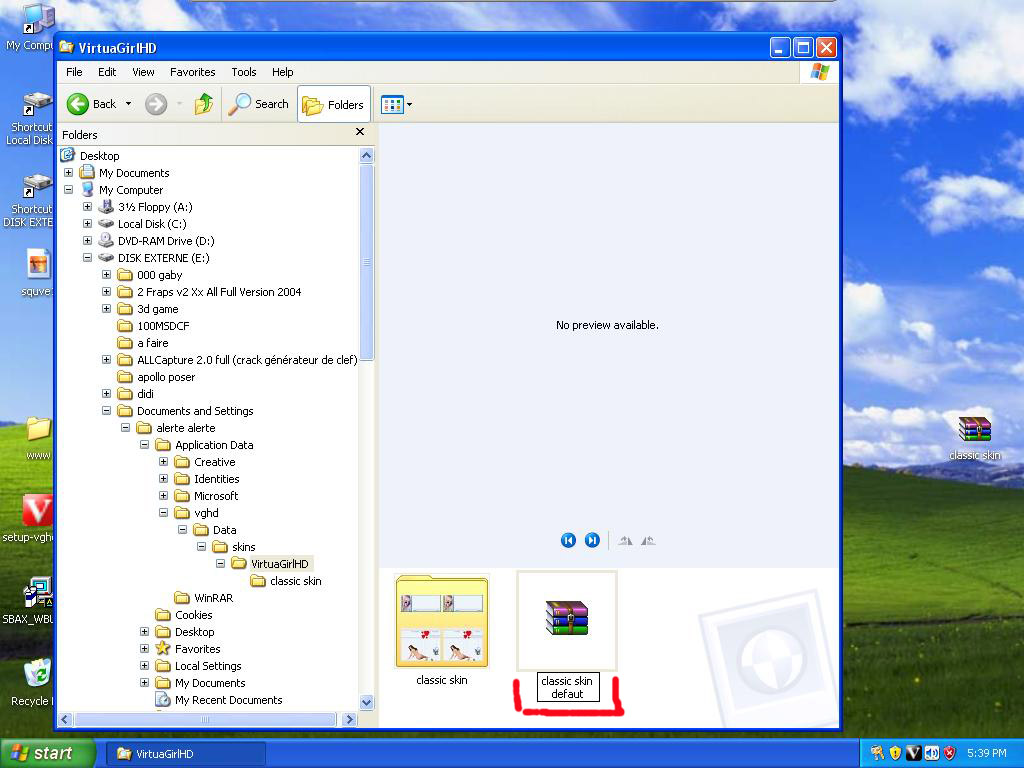This screenshot has height=768, width=1024.
Task: Collapse the DISK EXTERNE (E:) node
Action: [88, 258]
